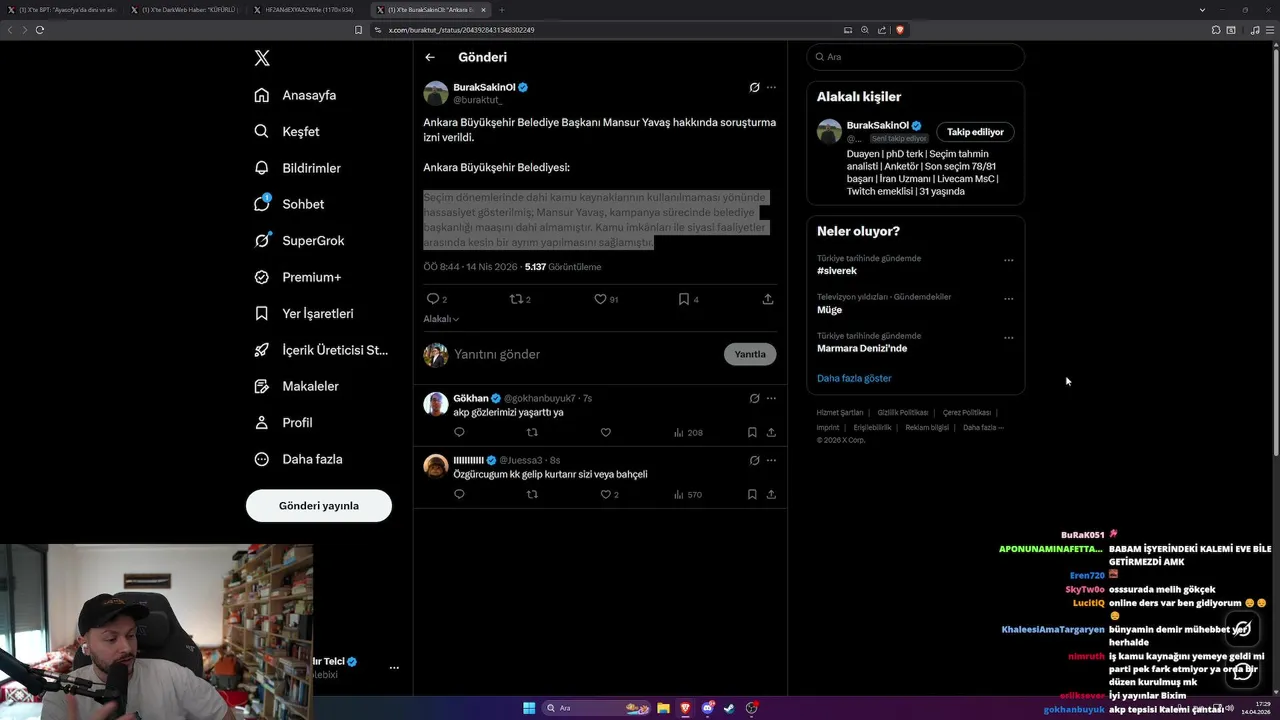
Task: Reply to @Juessa3's comment
Action: [459, 494]
